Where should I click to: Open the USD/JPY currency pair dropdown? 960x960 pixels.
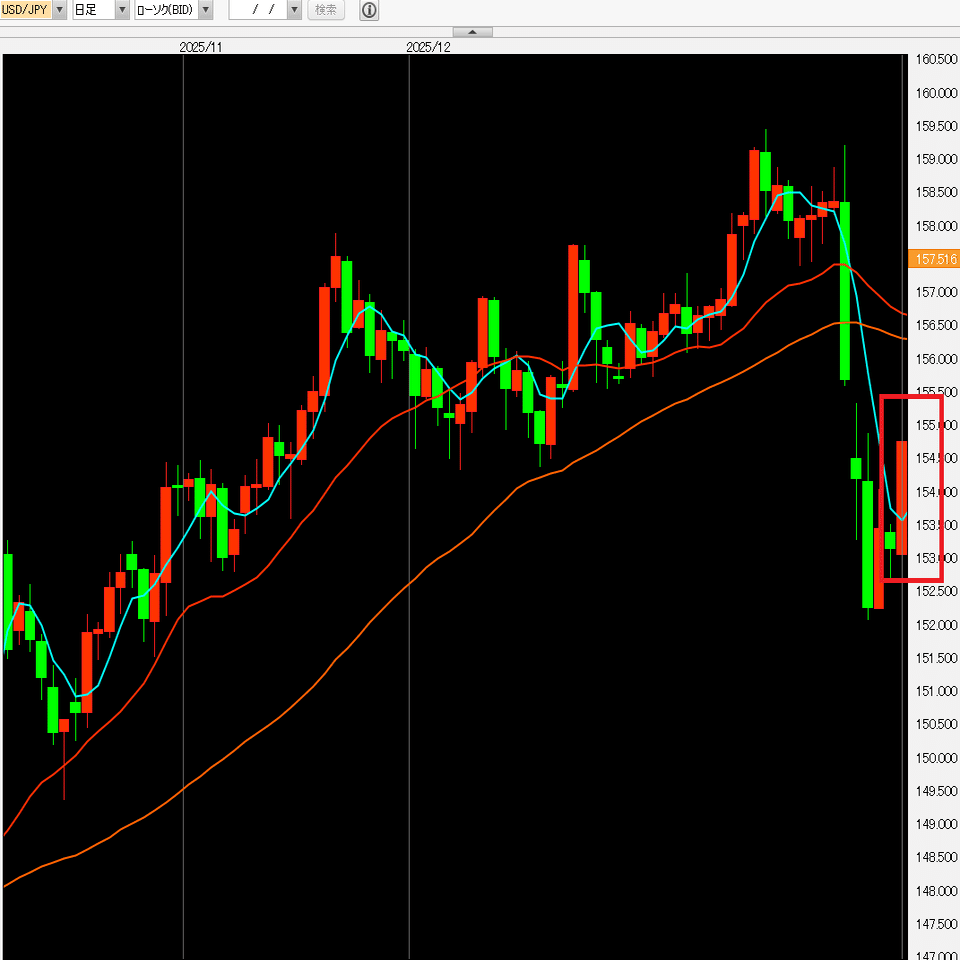pyautogui.click(x=59, y=10)
